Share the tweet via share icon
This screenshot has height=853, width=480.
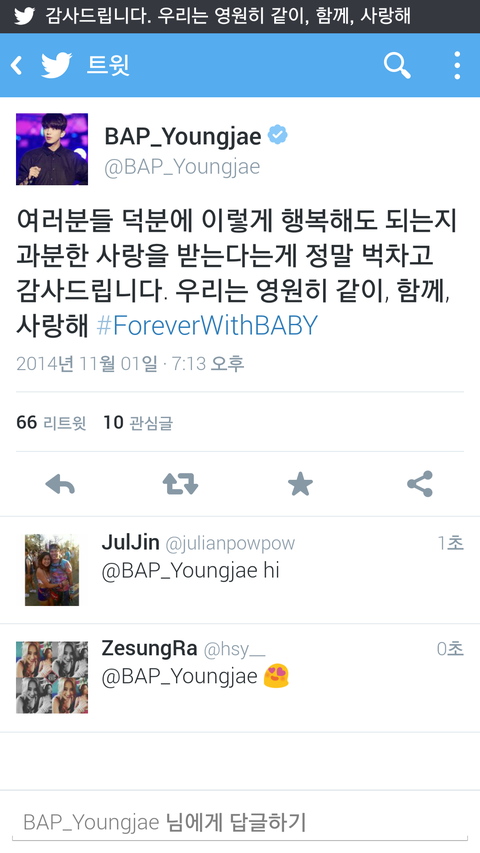point(420,484)
